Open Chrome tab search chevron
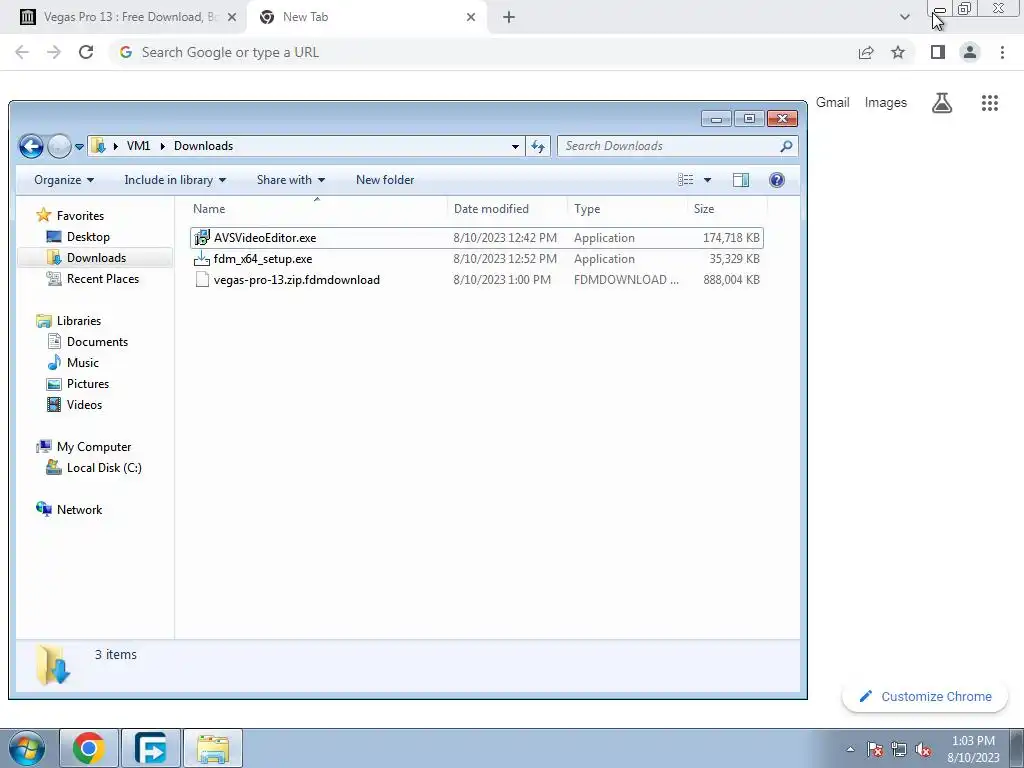The height and width of the screenshot is (768, 1024). (x=904, y=17)
